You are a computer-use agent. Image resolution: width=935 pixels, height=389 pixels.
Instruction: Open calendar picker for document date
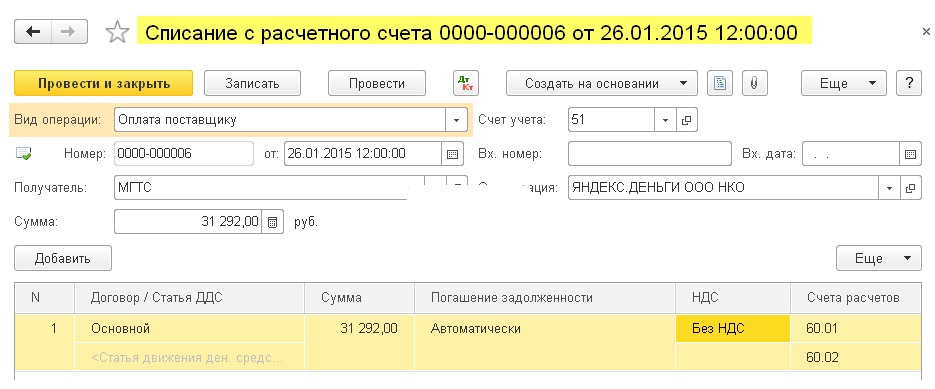click(453, 154)
